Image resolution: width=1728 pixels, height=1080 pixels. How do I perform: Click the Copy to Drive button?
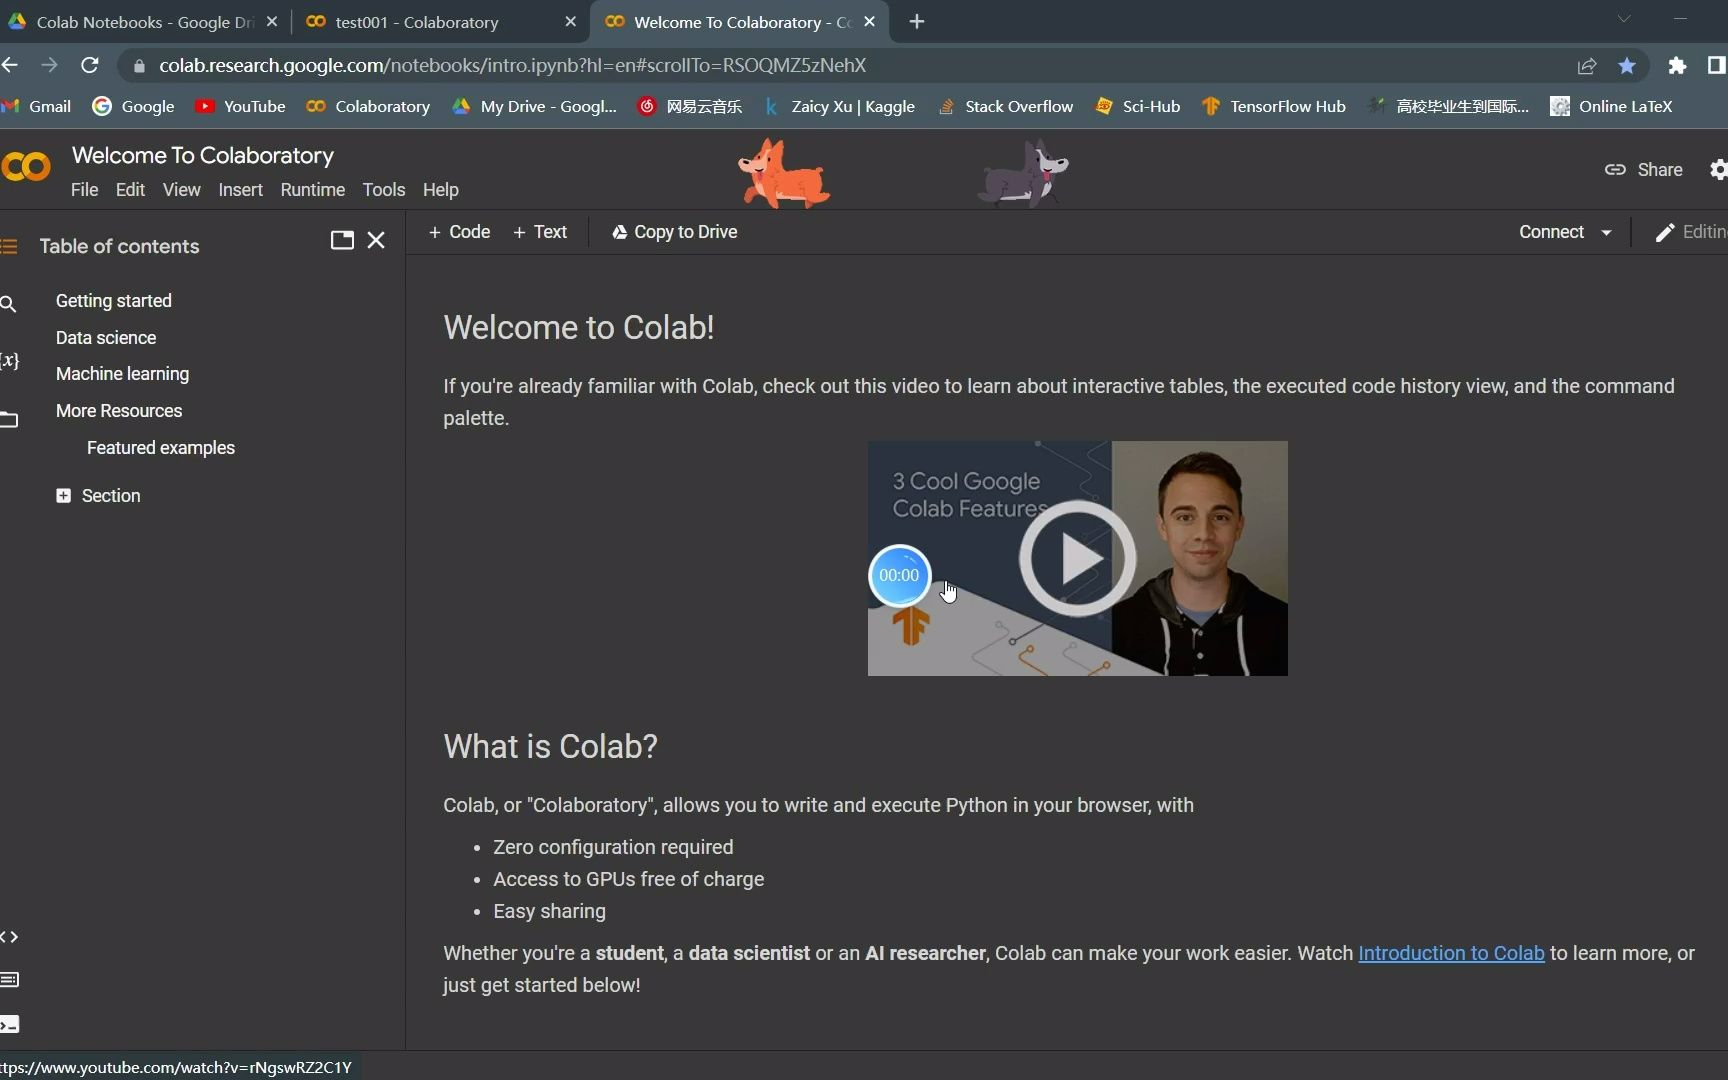[672, 231]
